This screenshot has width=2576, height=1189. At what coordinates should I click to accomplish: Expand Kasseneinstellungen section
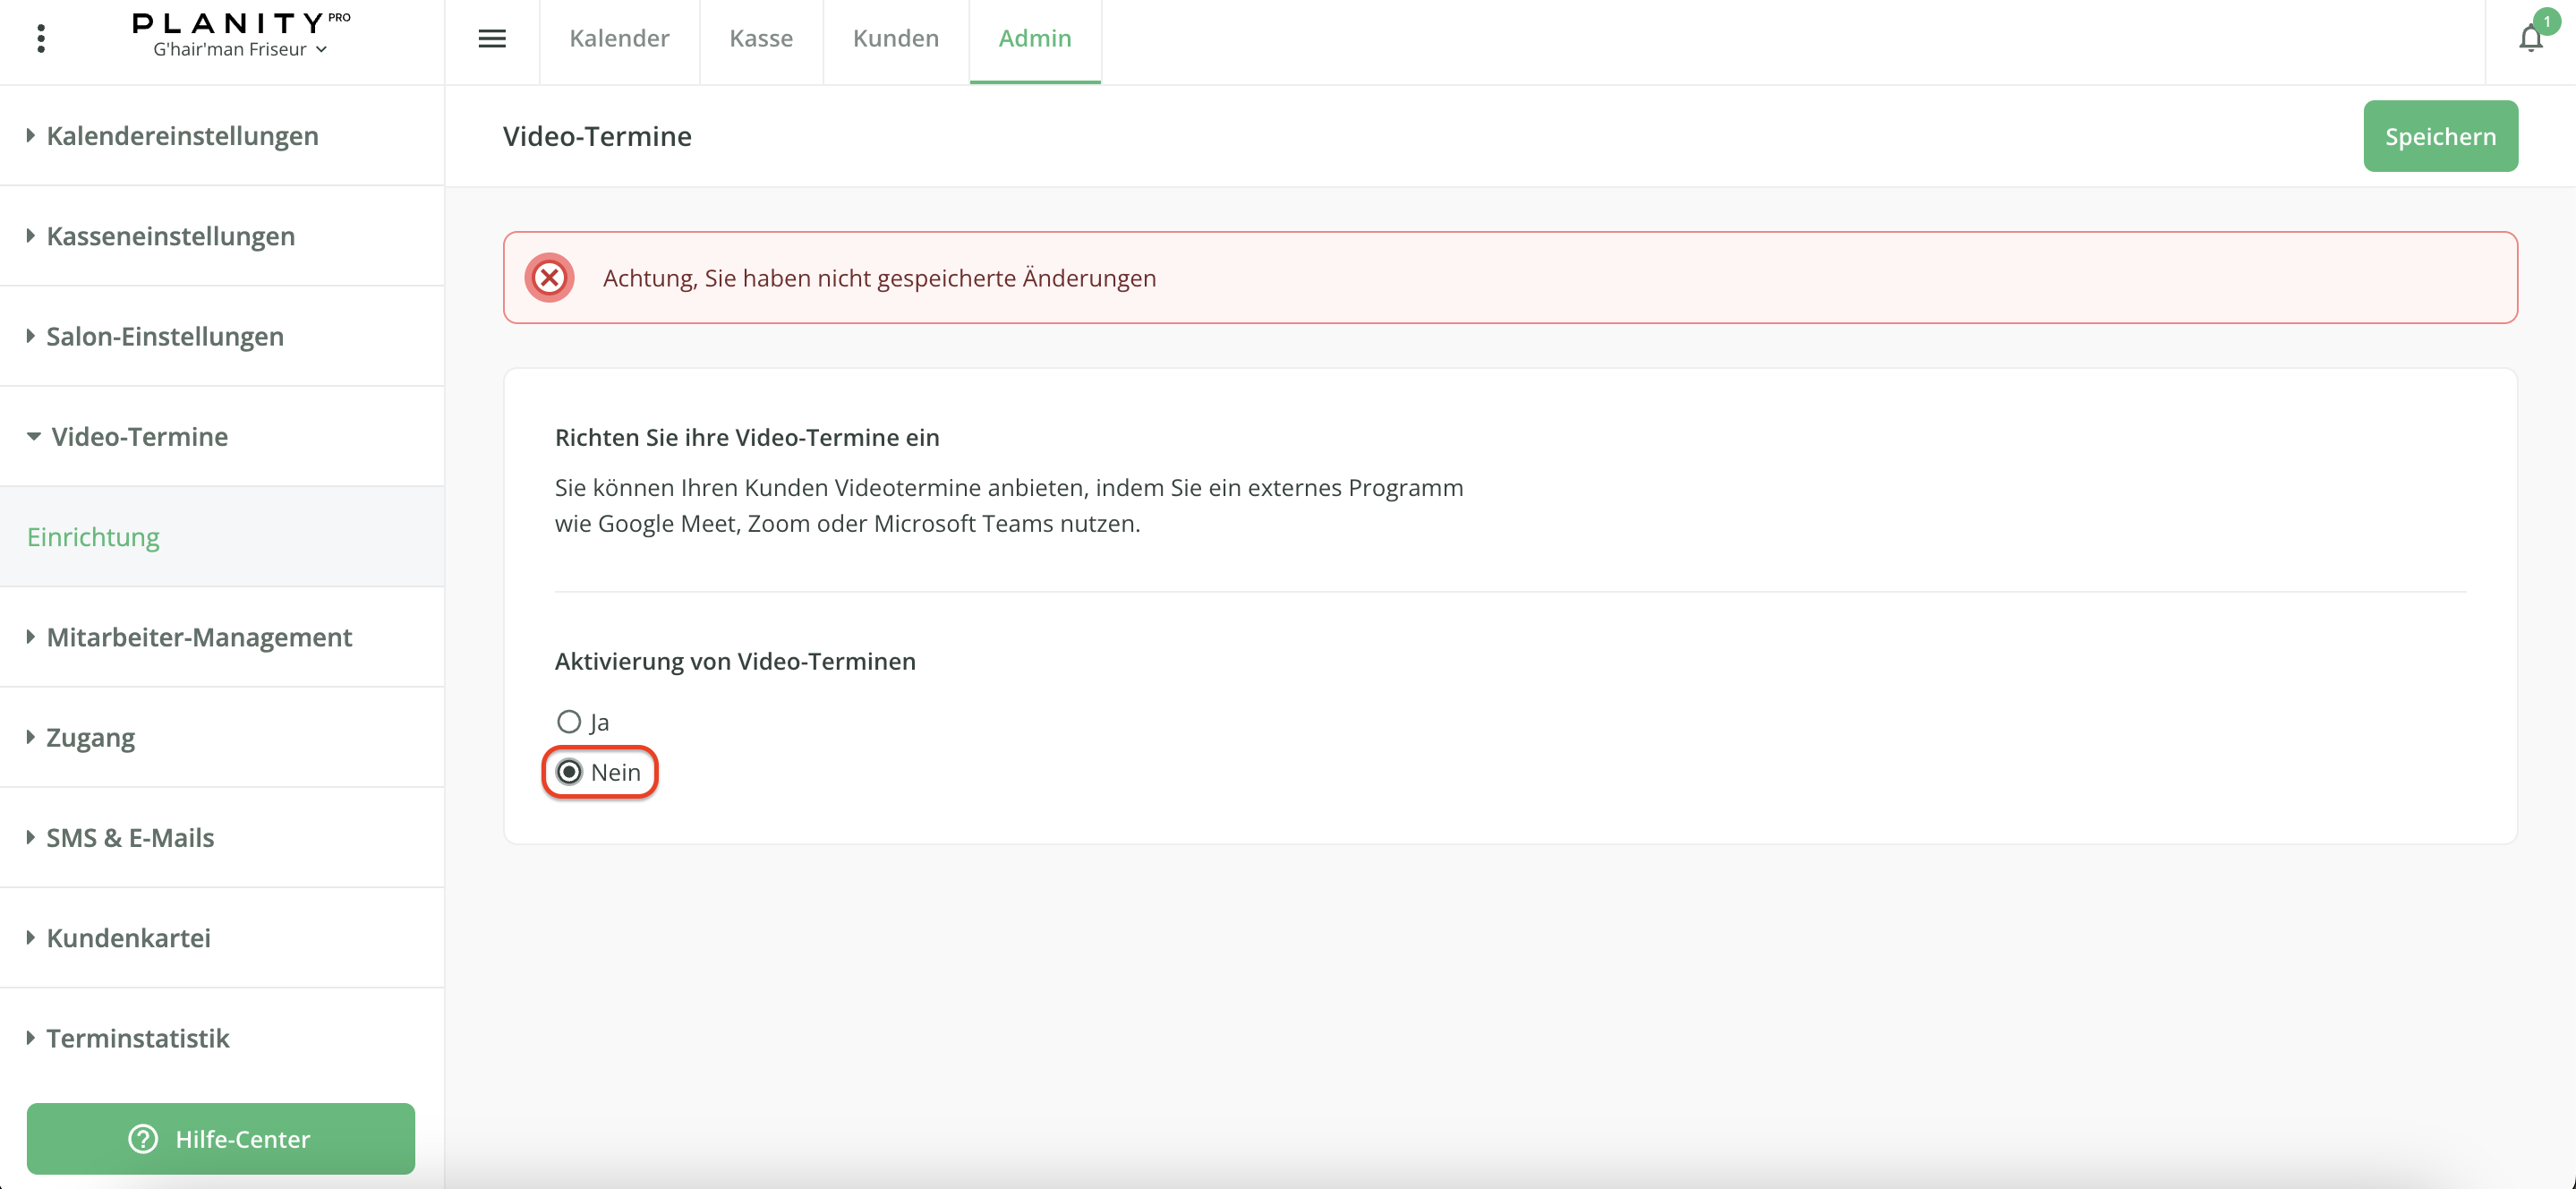(x=170, y=236)
